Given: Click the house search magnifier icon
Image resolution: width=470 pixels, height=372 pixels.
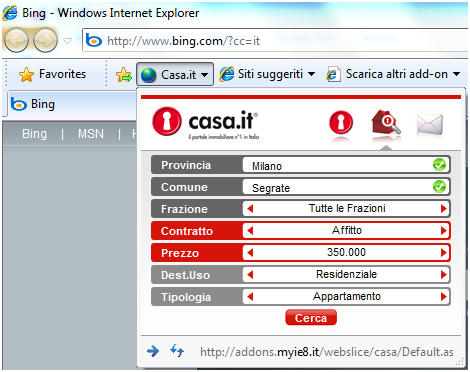Looking at the screenshot, I should [386, 123].
